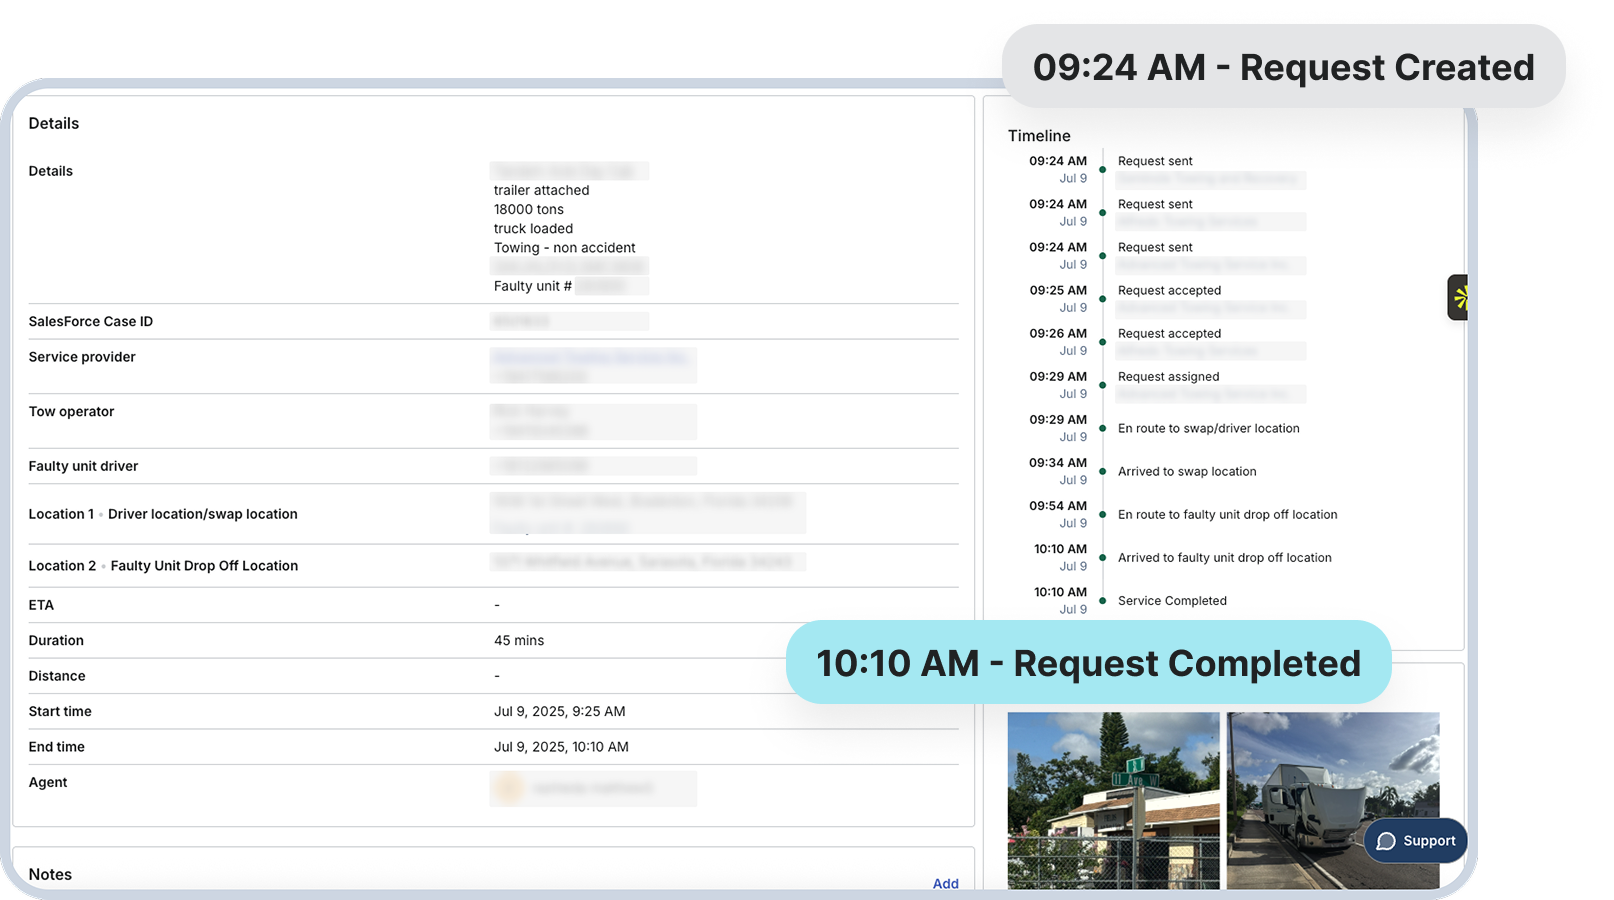
Task: Open the truck photo thumbnail
Action: [x=1333, y=800]
